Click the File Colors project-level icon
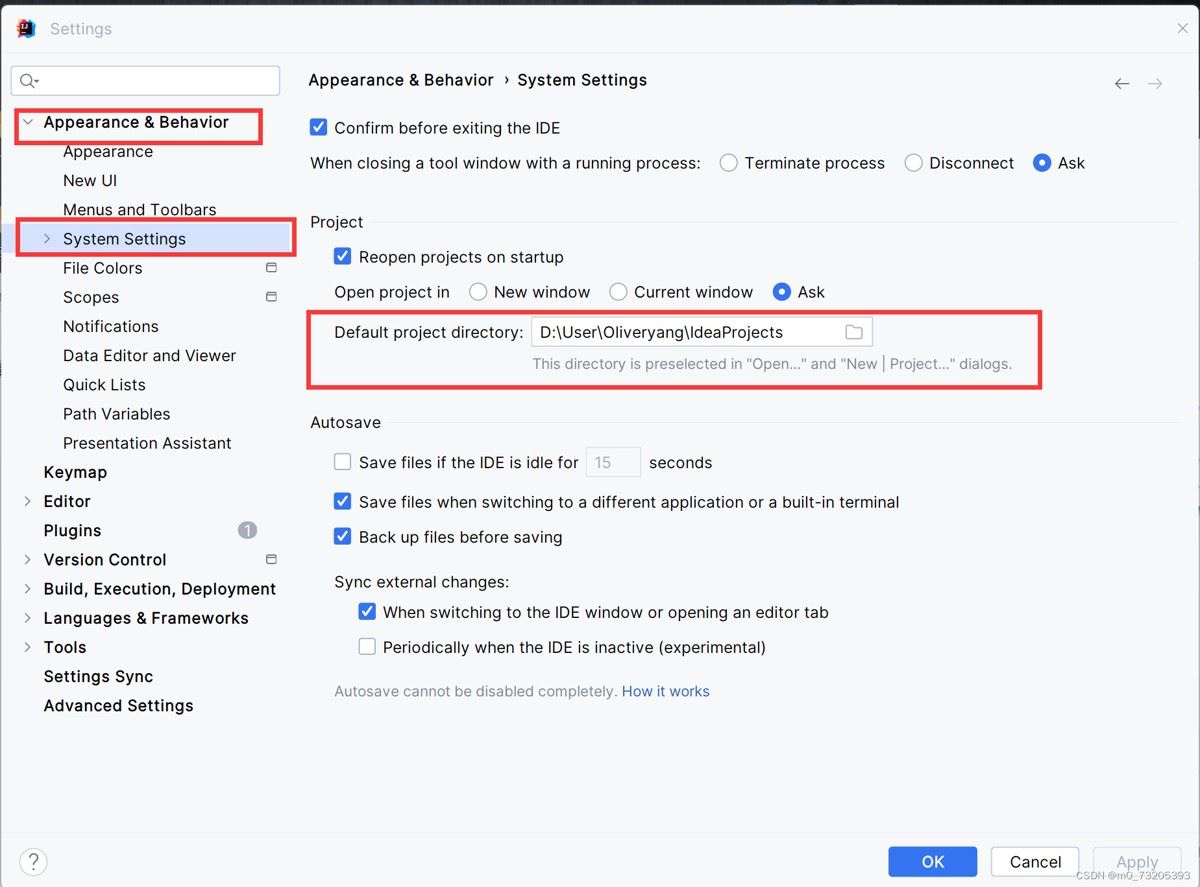The image size is (1200, 887). pos(271,268)
